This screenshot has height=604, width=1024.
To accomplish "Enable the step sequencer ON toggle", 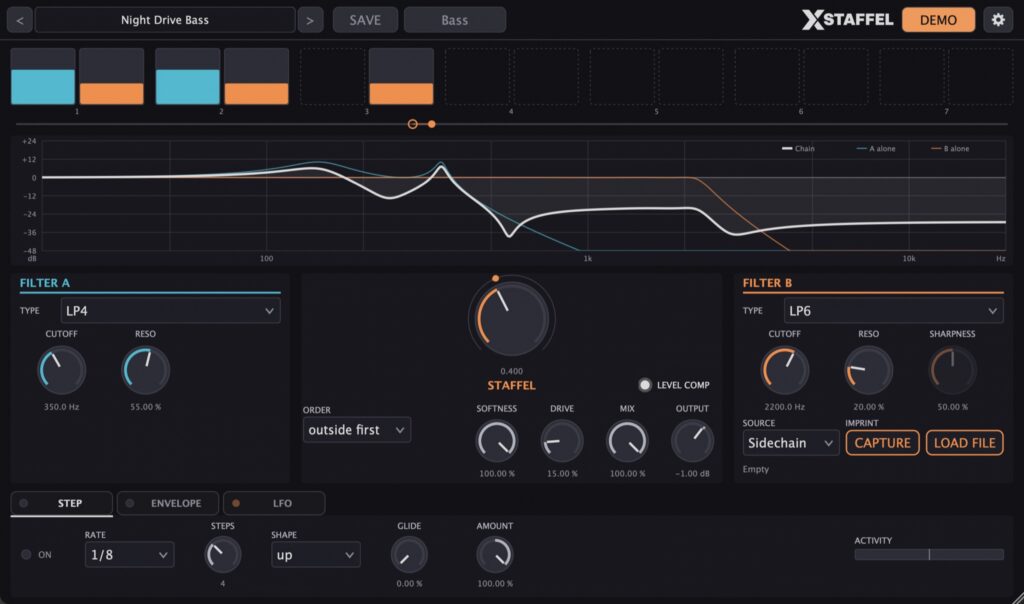I will [26, 554].
